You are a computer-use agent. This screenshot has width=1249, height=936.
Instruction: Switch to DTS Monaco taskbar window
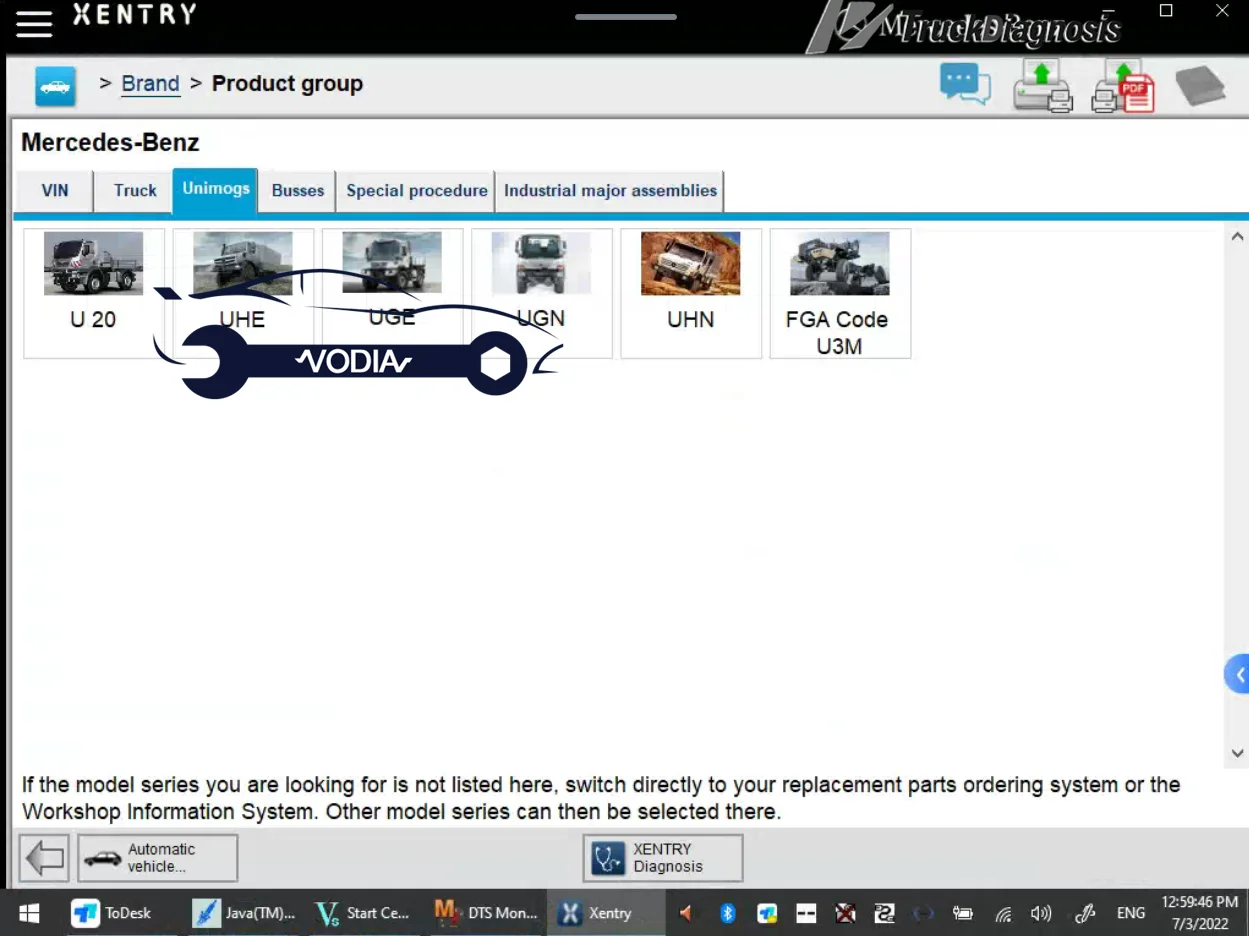point(486,913)
